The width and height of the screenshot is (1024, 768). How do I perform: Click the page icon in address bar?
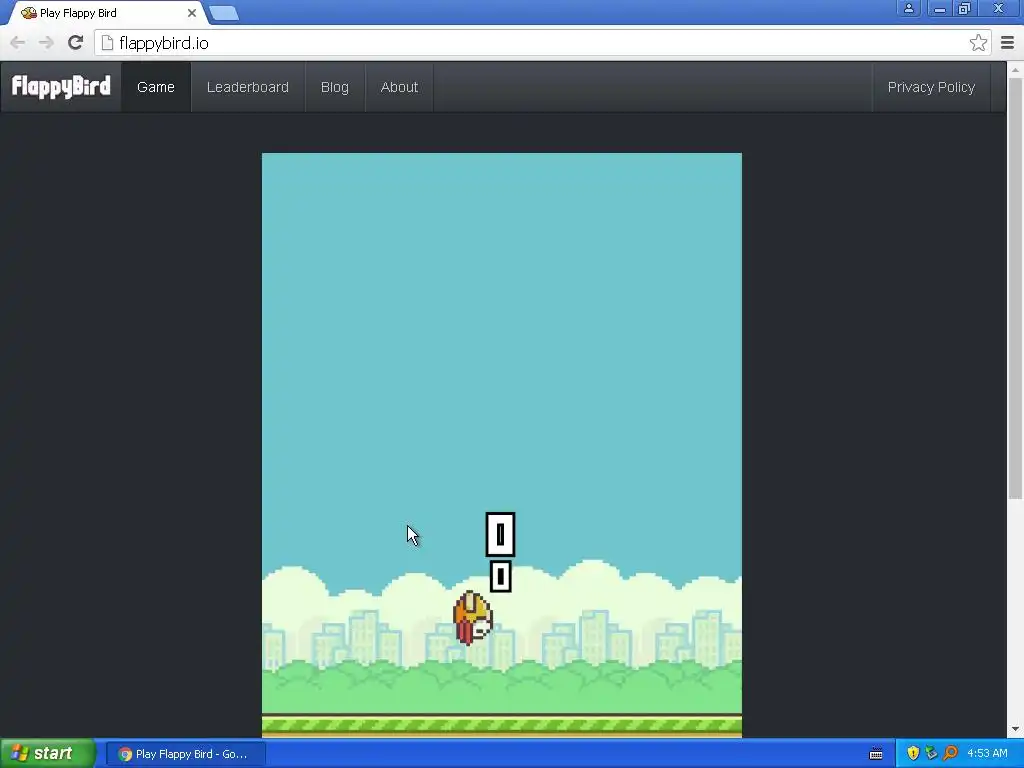pyautogui.click(x=107, y=43)
